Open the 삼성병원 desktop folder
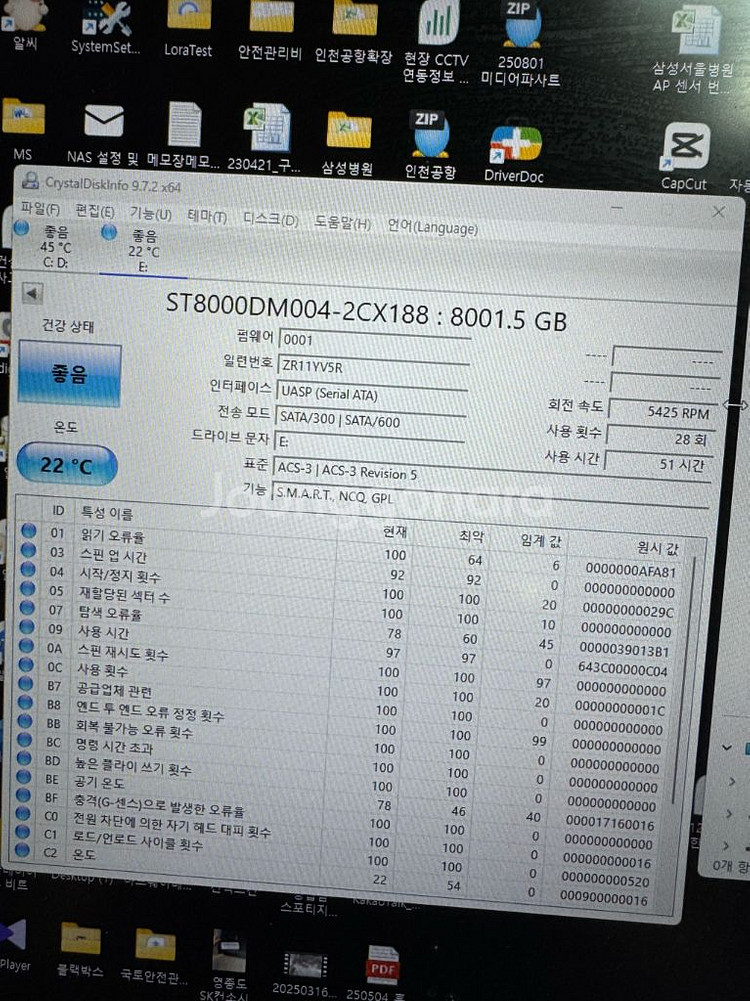The image size is (750, 1001). (x=348, y=143)
